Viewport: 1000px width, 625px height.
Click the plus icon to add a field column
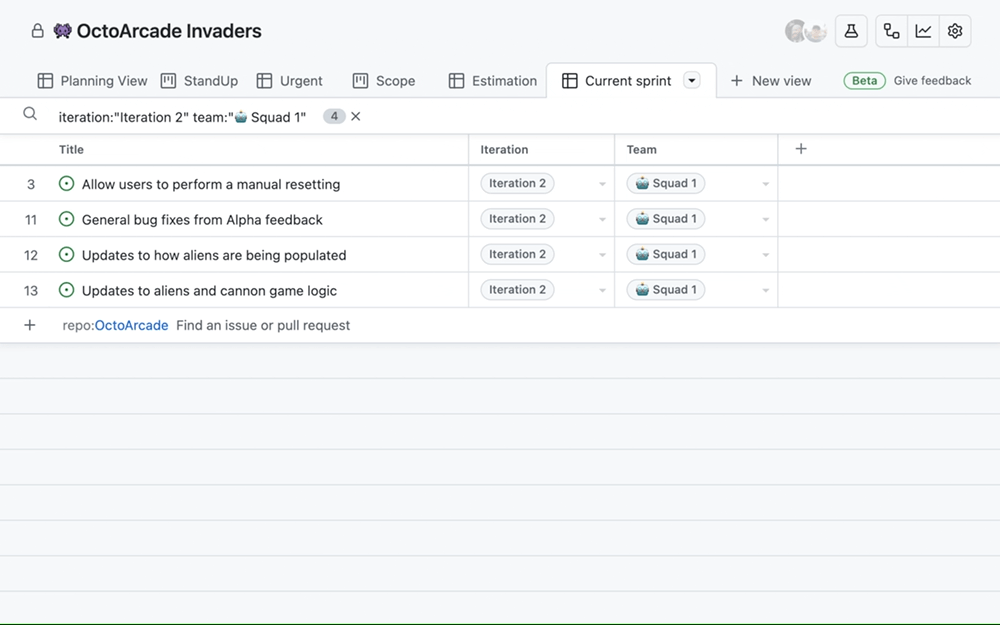801,149
